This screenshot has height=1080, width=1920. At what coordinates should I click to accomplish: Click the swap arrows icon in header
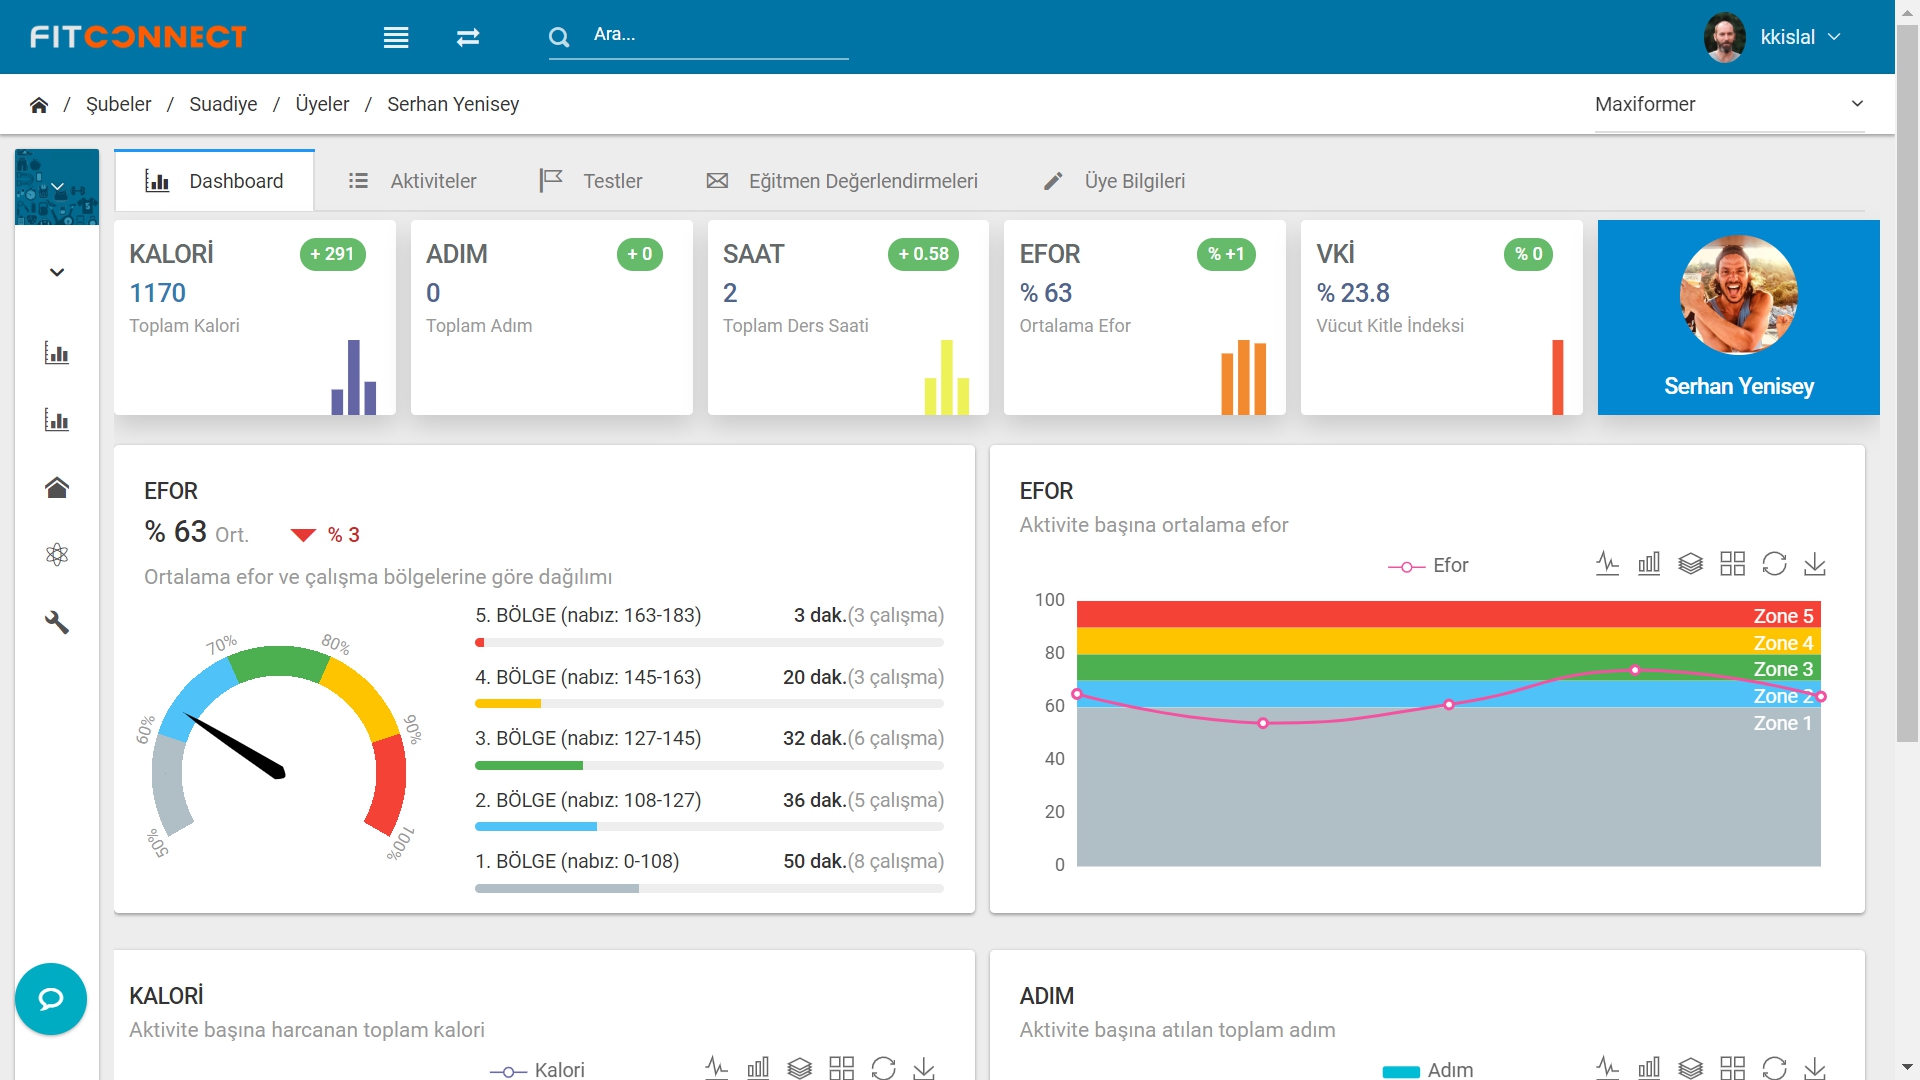click(468, 37)
